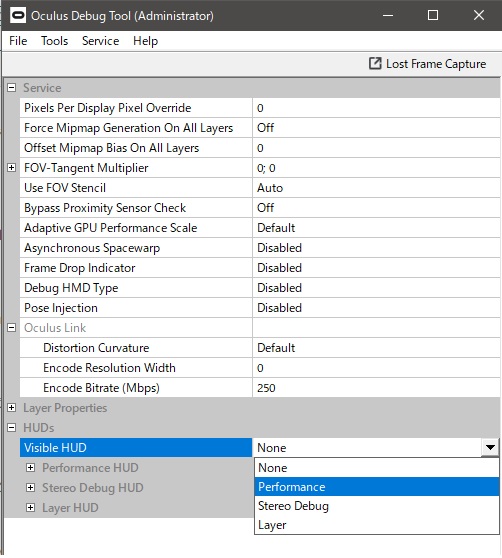Click Adaptive GPU Performance Scale value
Screen dimensions: 502x558
coord(376,228)
